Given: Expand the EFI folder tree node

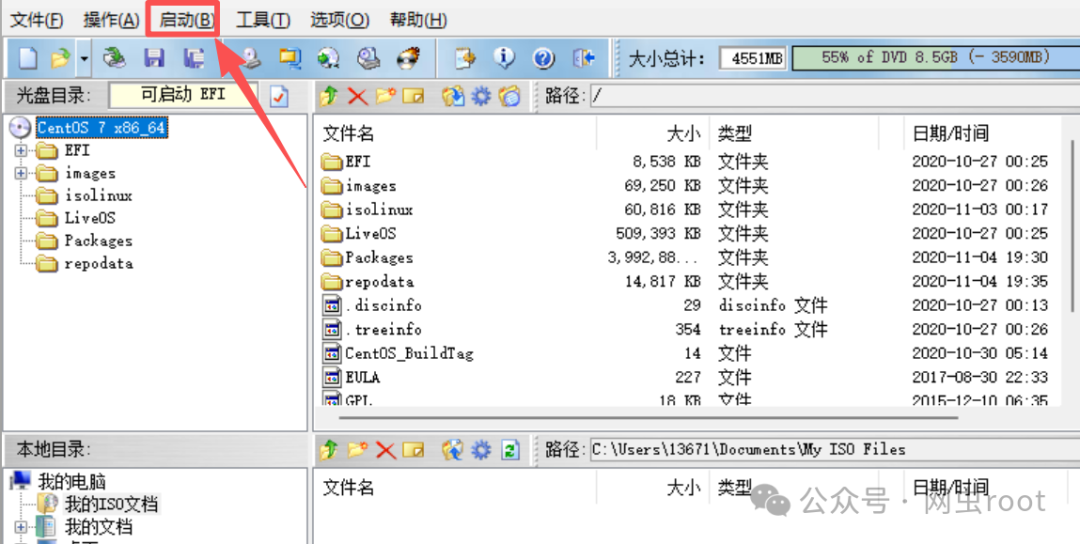Looking at the screenshot, I should click(x=20, y=150).
